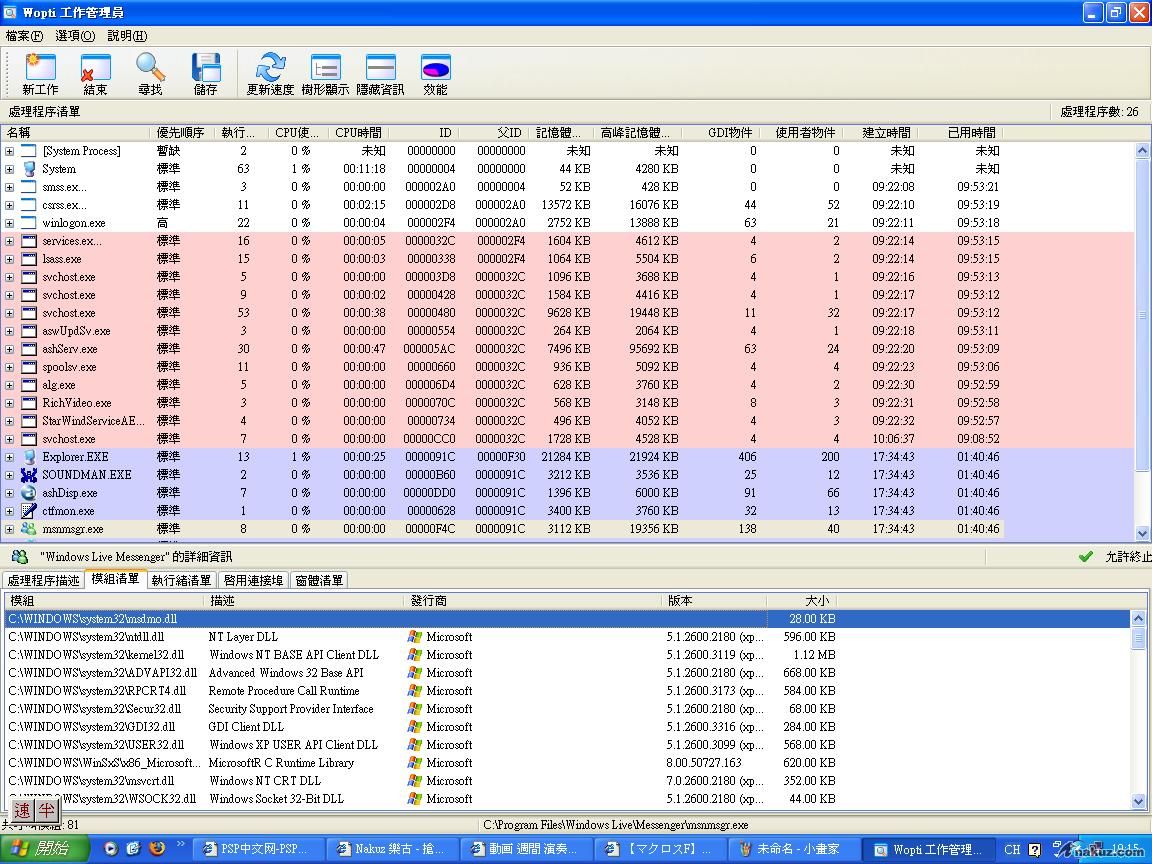
Task: Select the WSOCK32.dll module row
Action: [567, 799]
